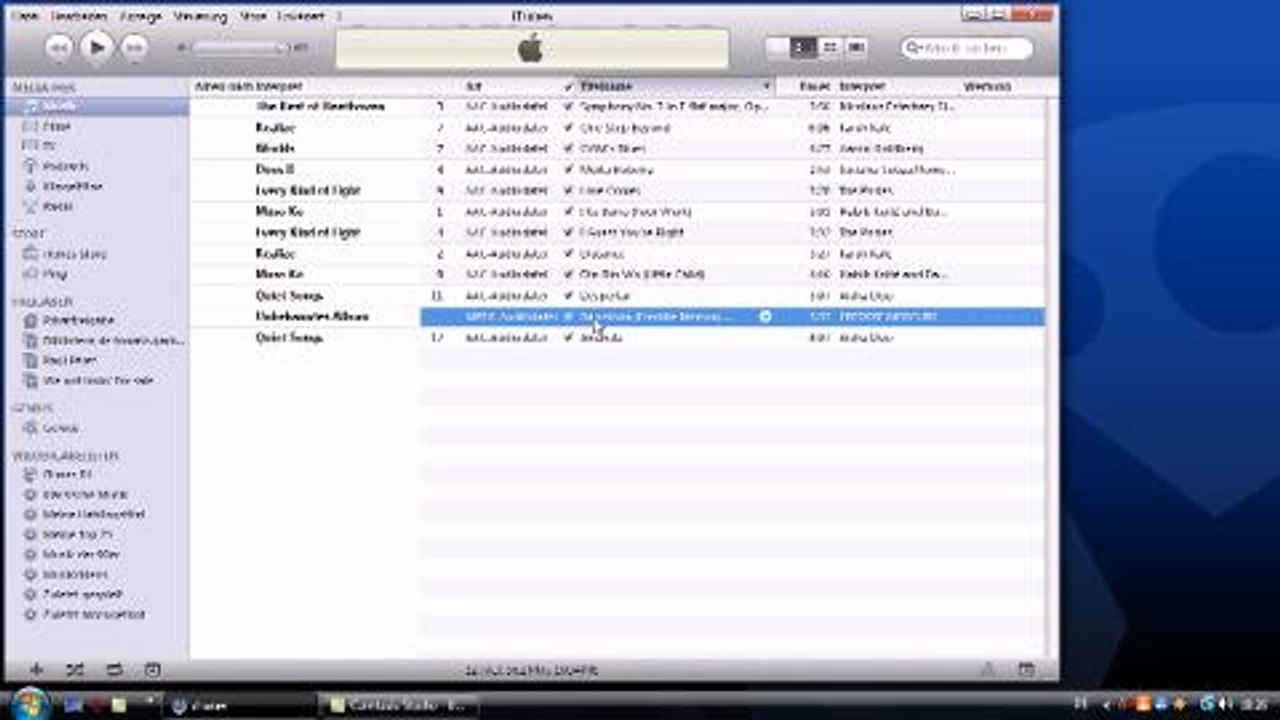Click into the iTunes search field
Screen dimensions: 1280x720
(x=967, y=47)
